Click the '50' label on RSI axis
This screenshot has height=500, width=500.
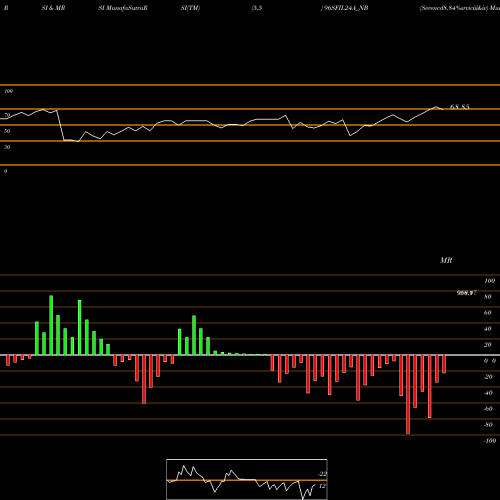point(7,131)
